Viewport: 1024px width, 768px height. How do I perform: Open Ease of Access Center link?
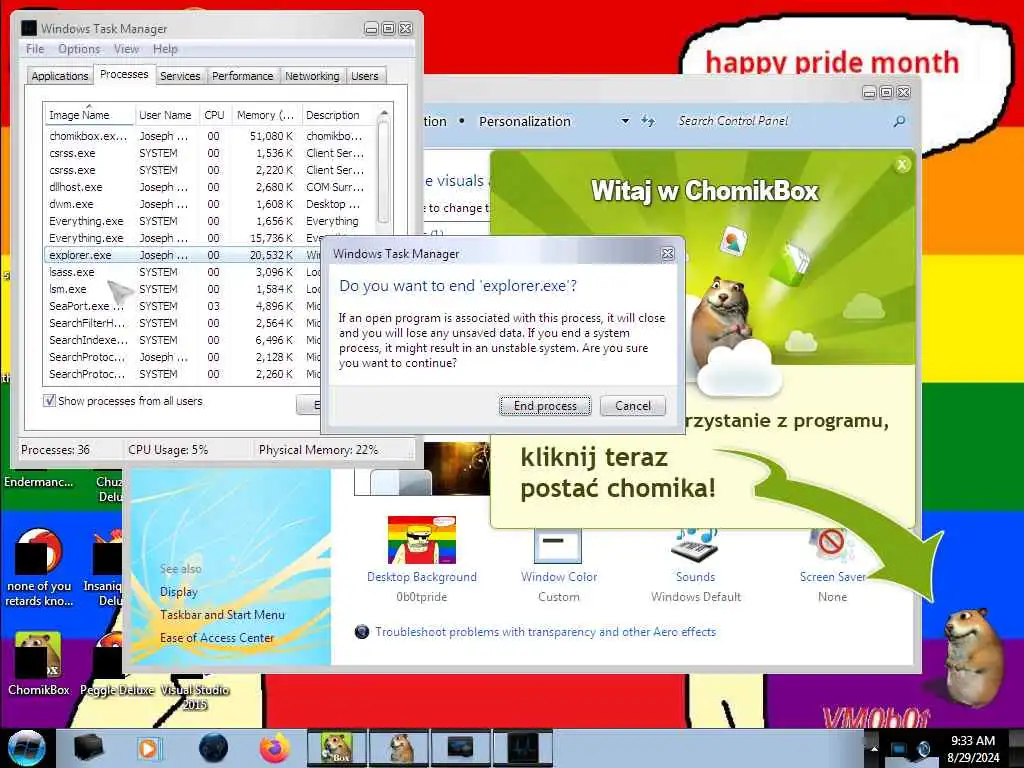(217, 637)
